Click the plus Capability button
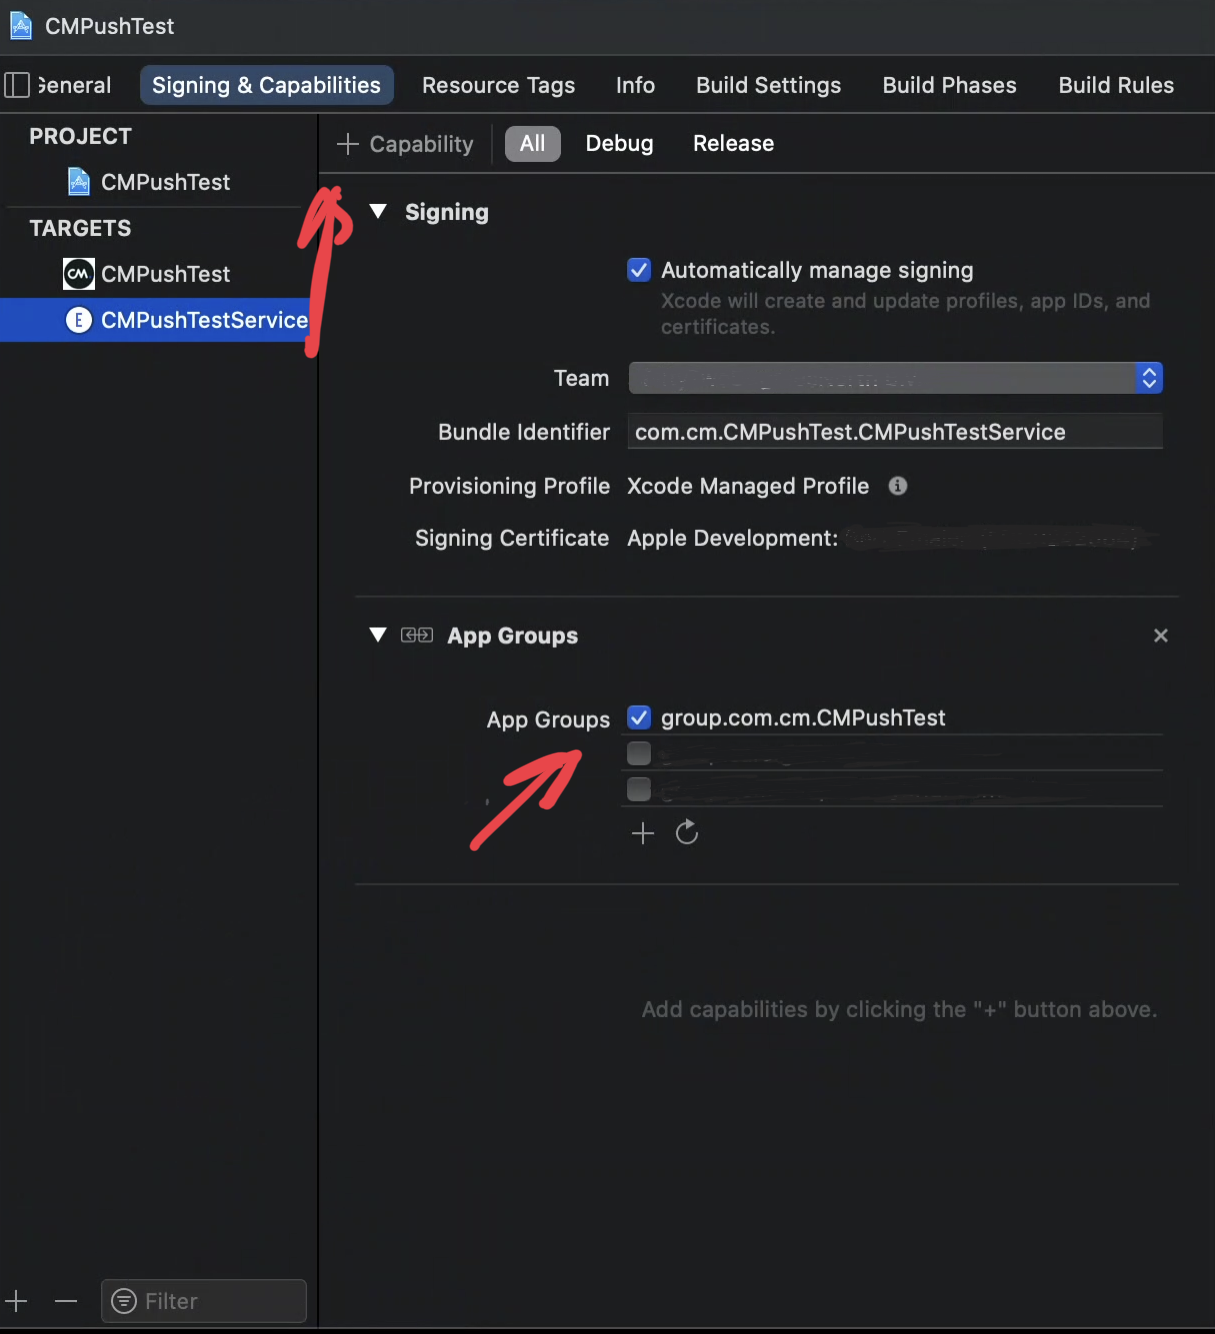Viewport: 1215px width, 1334px height. (405, 144)
